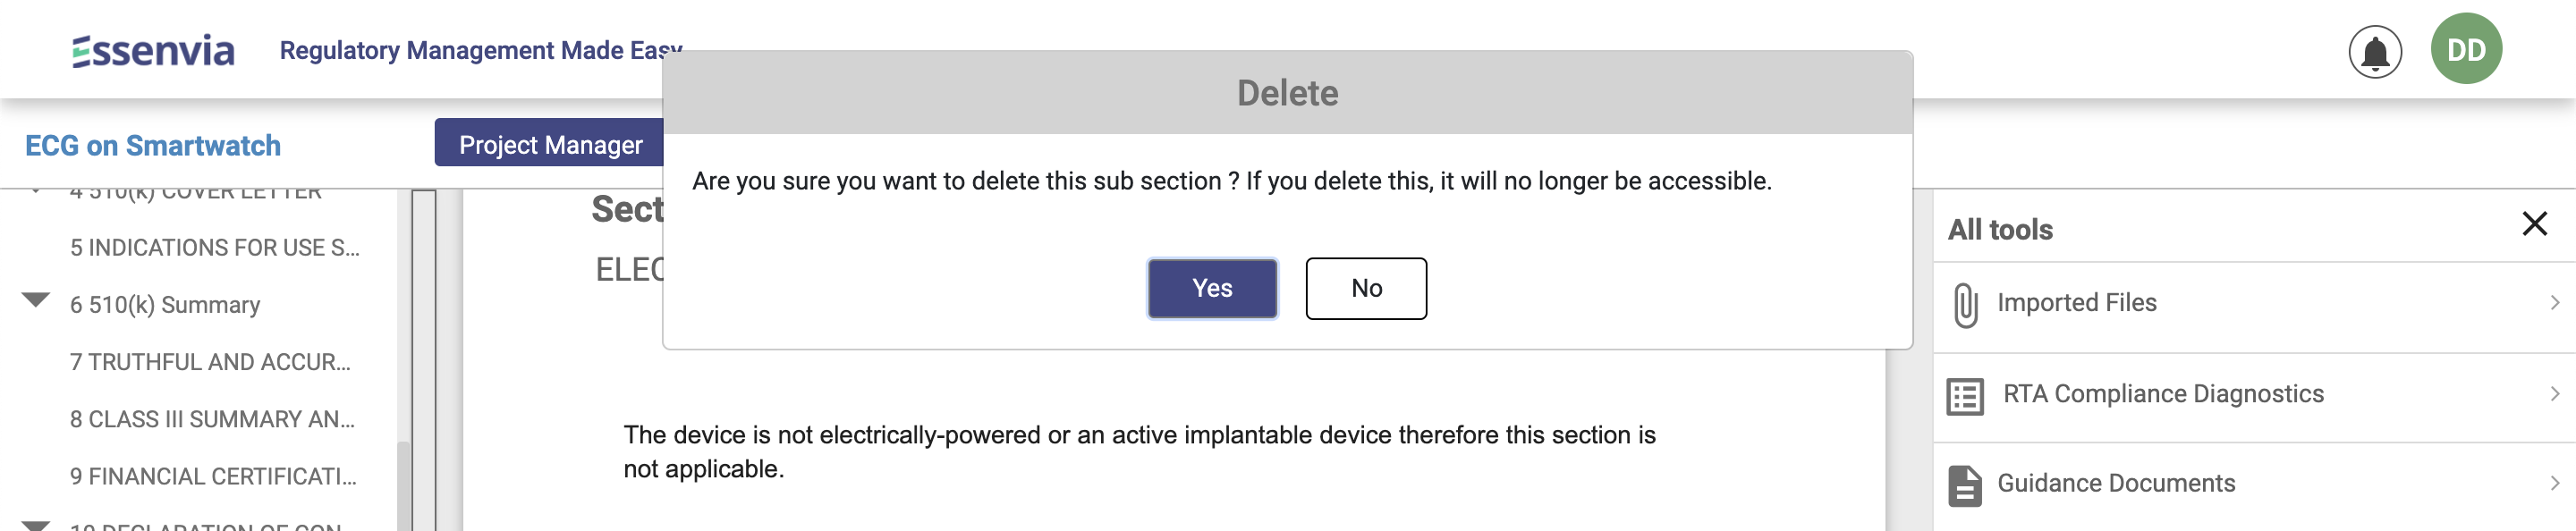Cancel deletion with No button
2576x531 pixels.
pos(1365,289)
